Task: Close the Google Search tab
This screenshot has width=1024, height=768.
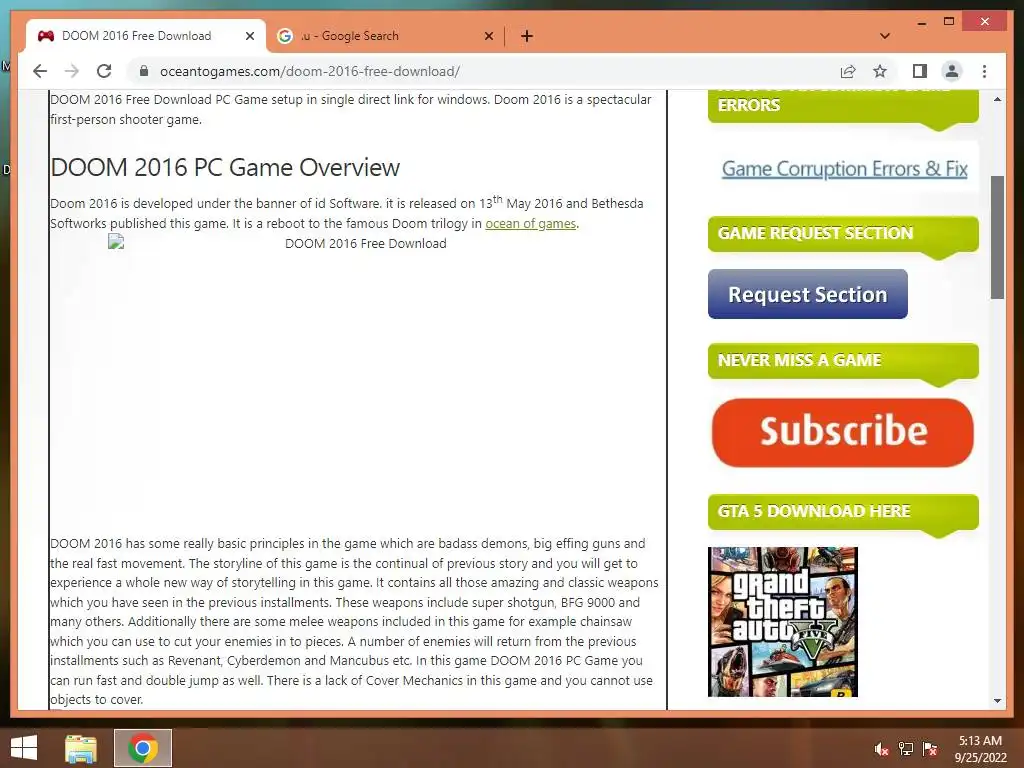Action: click(x=488, y=36)
